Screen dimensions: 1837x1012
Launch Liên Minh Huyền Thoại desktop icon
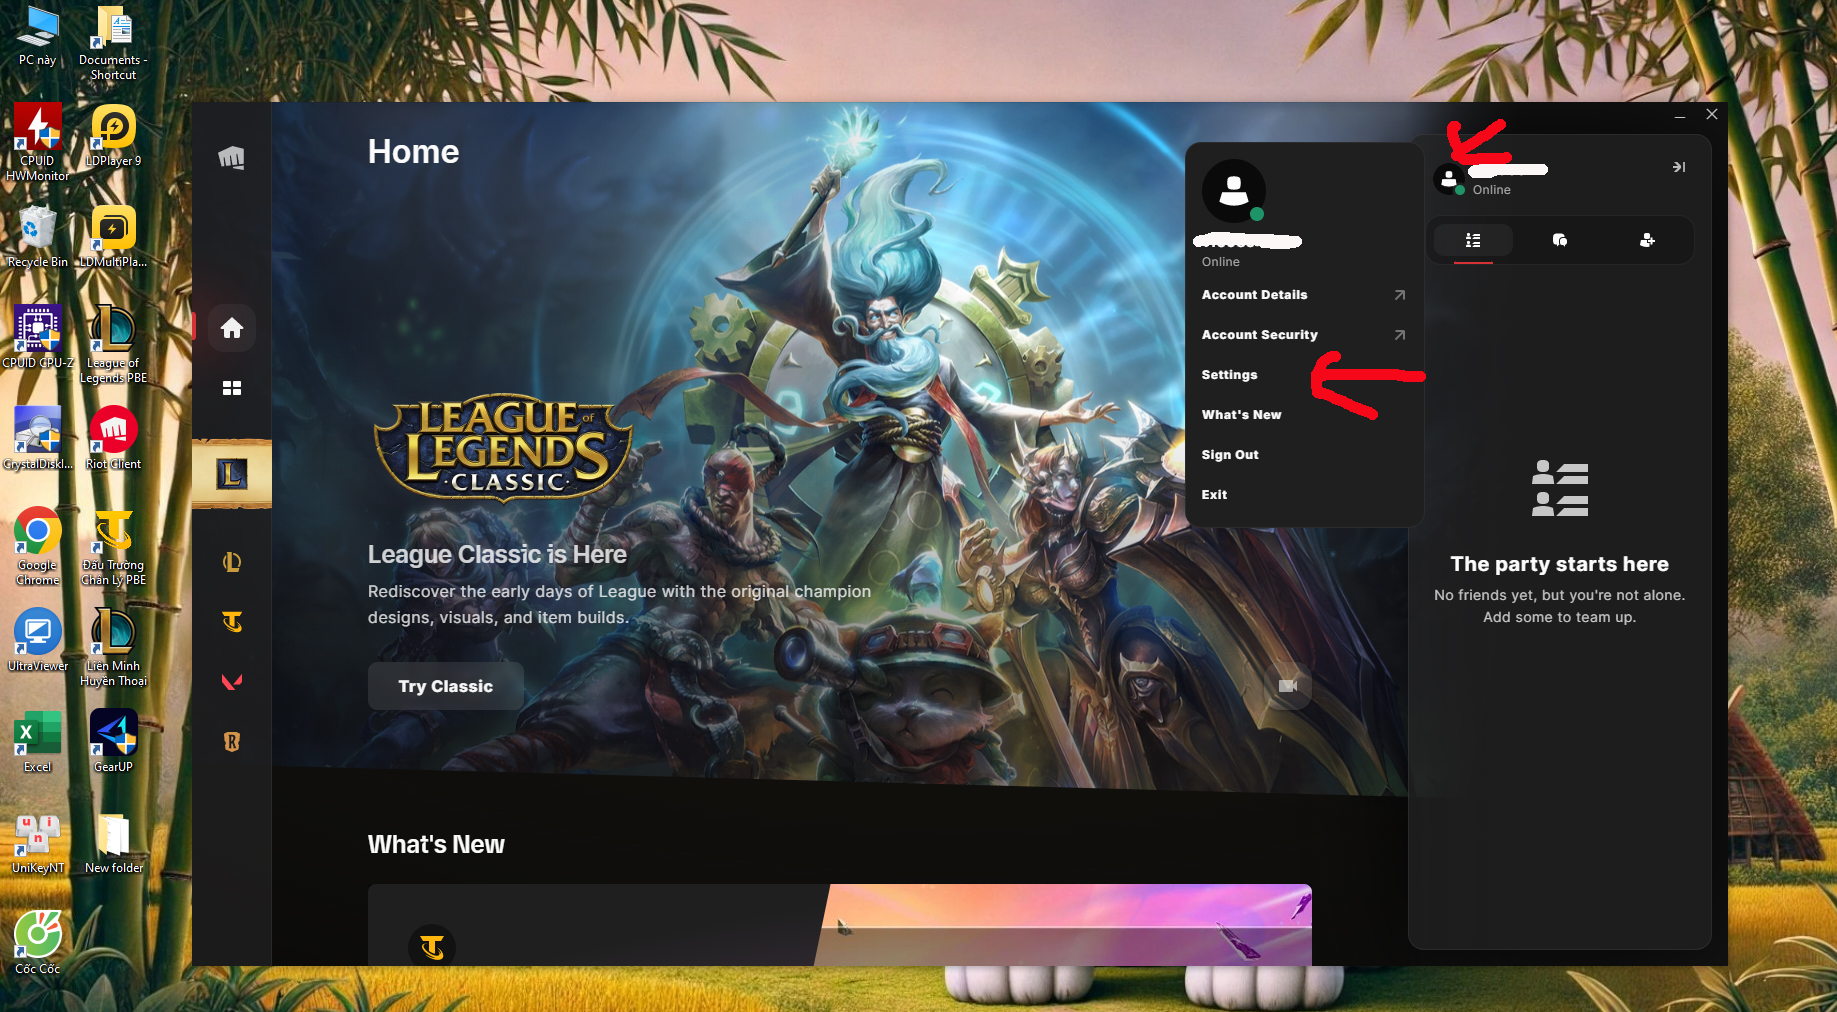point(113,648)
